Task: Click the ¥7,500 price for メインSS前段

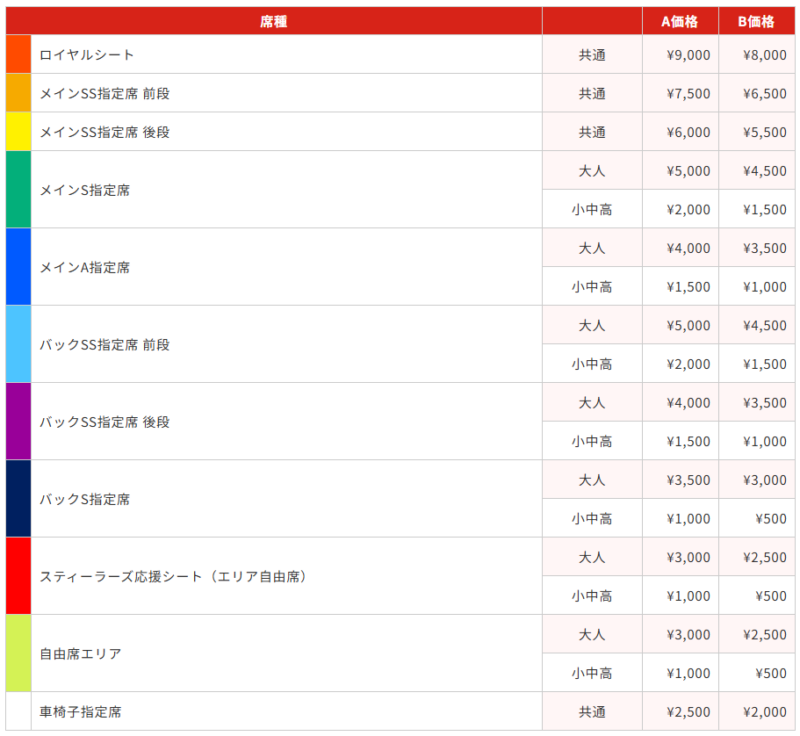Action: click(x=688, y=94)
